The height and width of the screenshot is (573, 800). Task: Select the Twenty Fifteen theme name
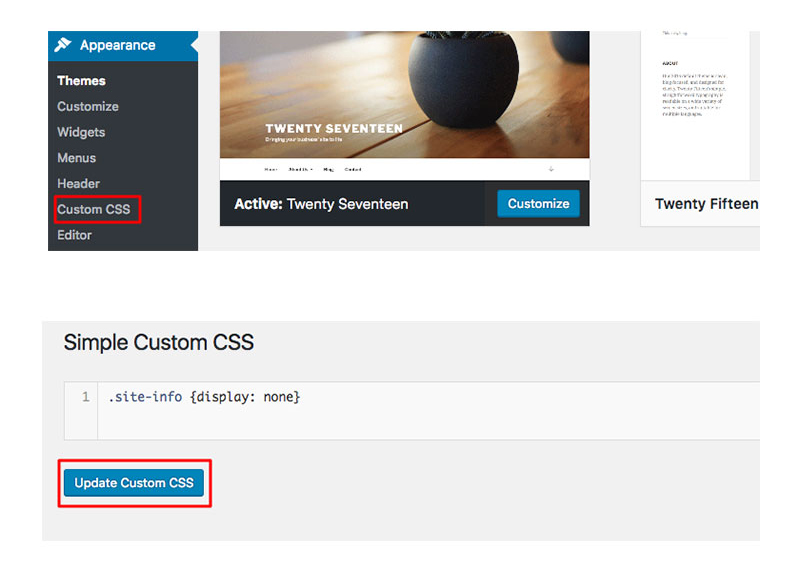point(707,204)
